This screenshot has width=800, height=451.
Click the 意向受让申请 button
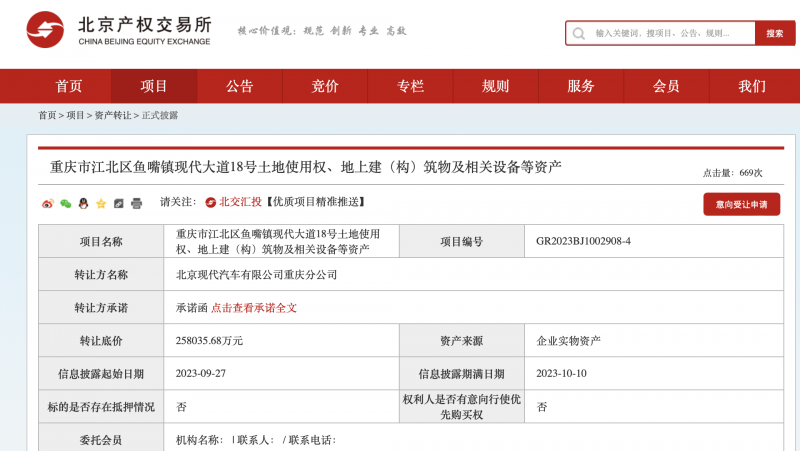point(741,204)
